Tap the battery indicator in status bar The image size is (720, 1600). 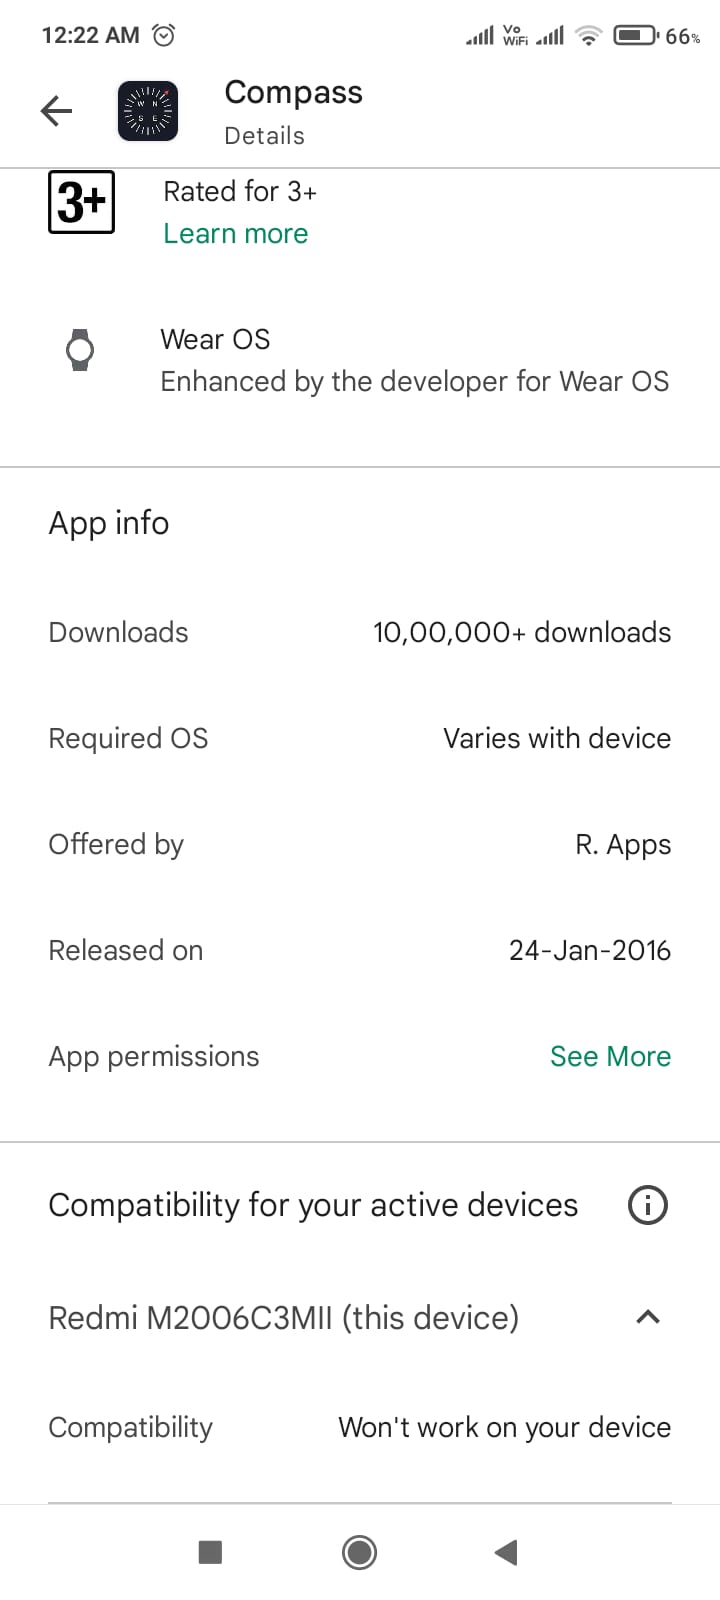click(636, 36)
